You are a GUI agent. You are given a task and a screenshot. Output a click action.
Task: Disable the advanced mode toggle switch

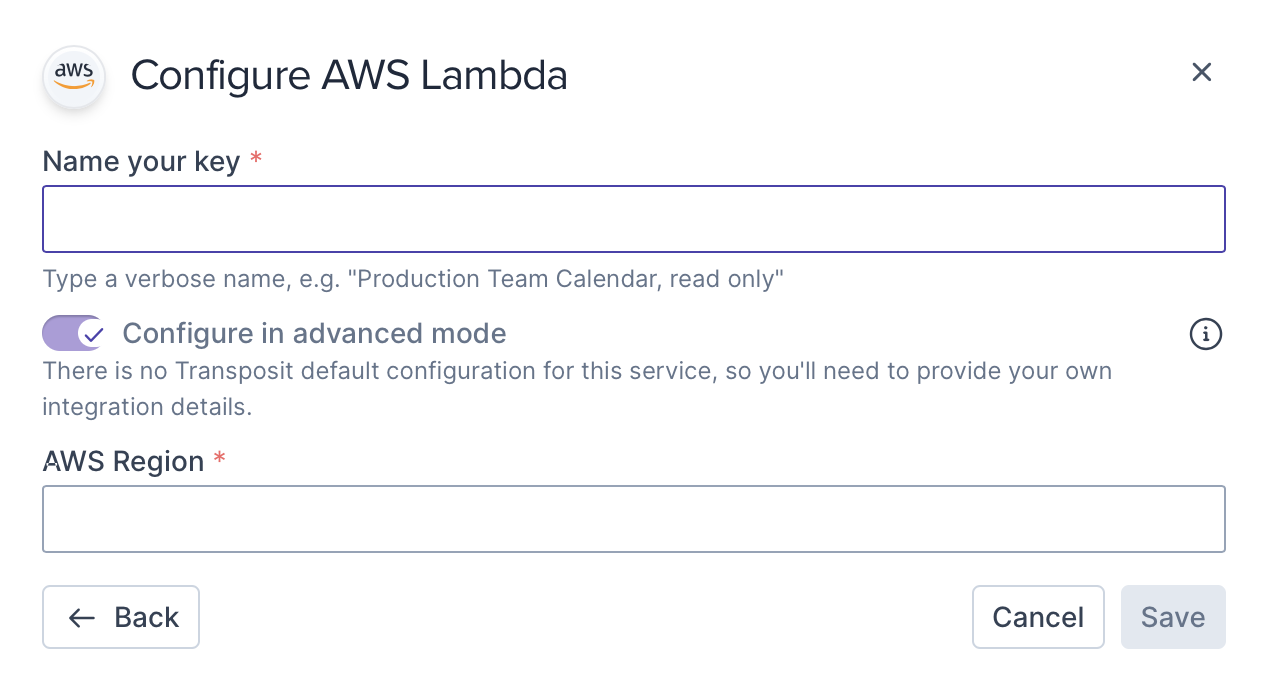click(x=73, y=334)
